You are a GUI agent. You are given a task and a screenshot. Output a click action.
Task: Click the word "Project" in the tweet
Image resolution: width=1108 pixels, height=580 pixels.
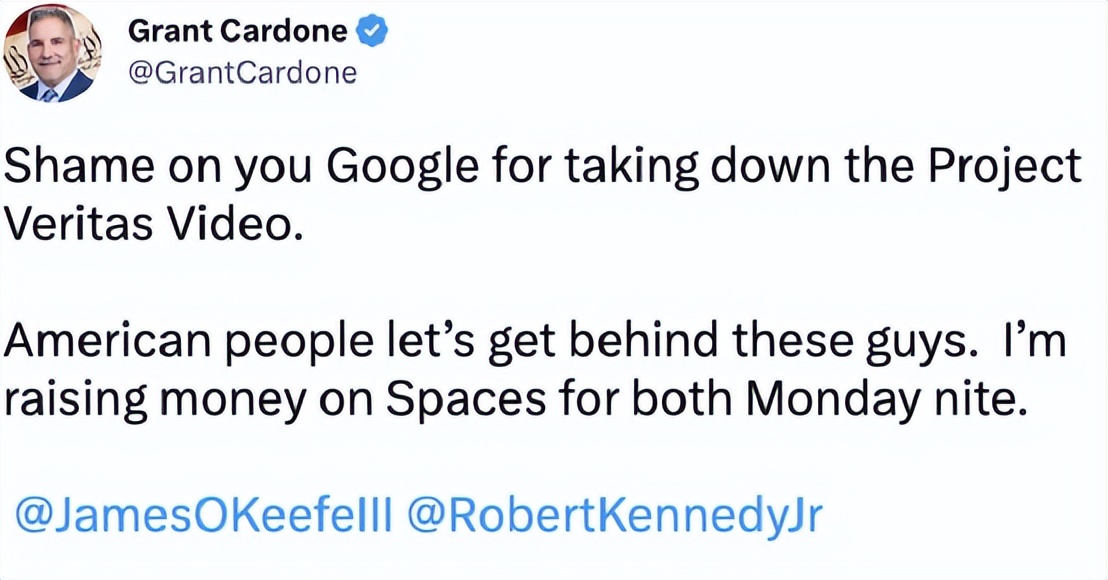[x=1010, y=167]
